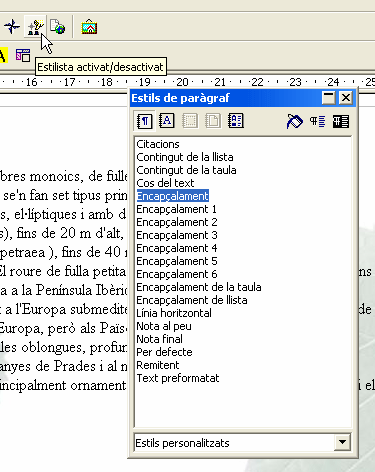Select Encapçalament de llista style
Viewport: 375px width, 472px height.
(192, 300)
